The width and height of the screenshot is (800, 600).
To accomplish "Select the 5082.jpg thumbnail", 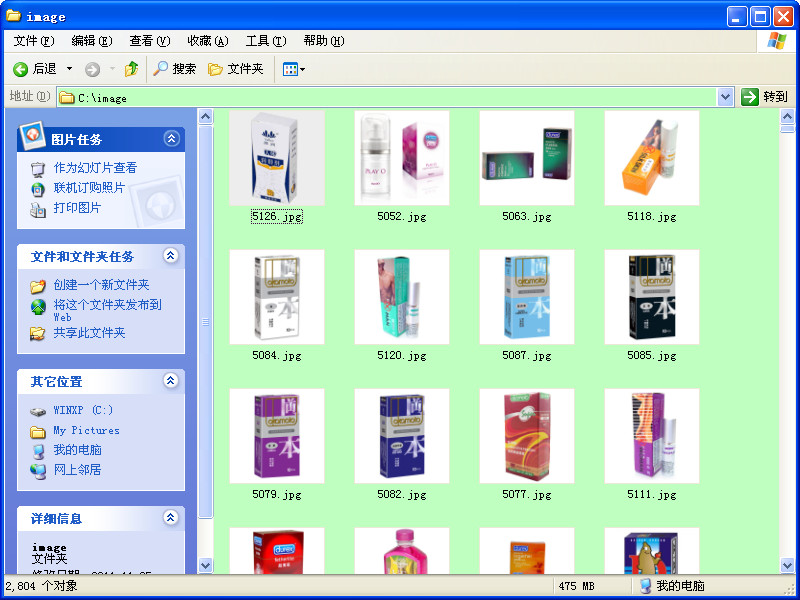I will point(402,436).
